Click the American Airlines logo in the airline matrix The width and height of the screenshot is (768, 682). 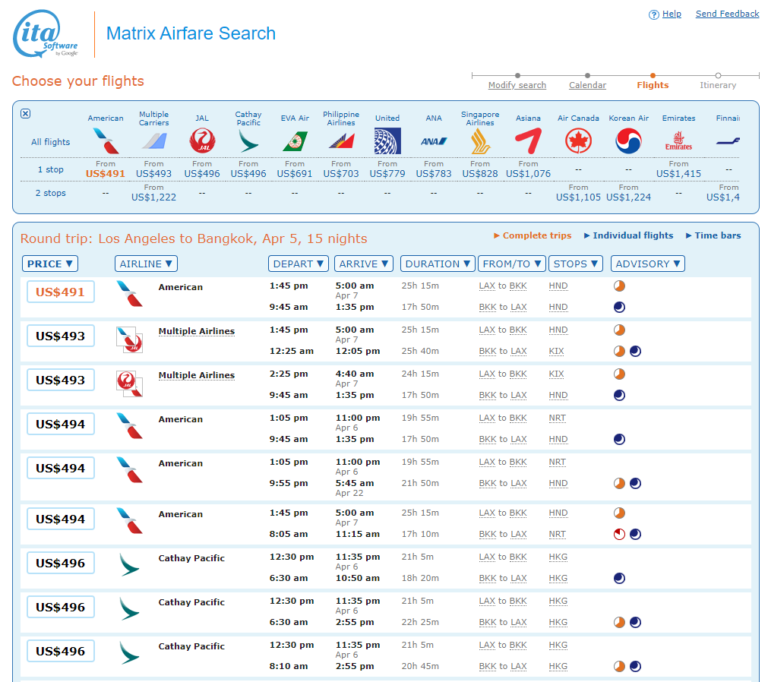105,141
